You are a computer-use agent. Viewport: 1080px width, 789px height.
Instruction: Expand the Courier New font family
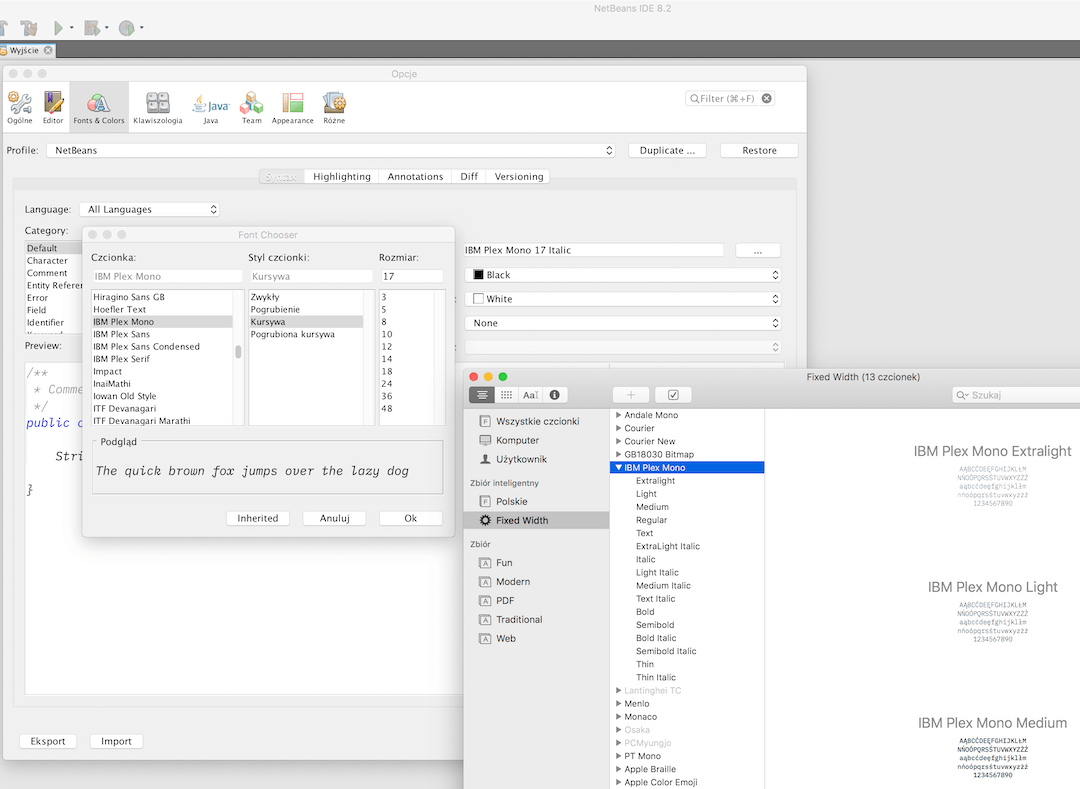[x=619, y=441]
